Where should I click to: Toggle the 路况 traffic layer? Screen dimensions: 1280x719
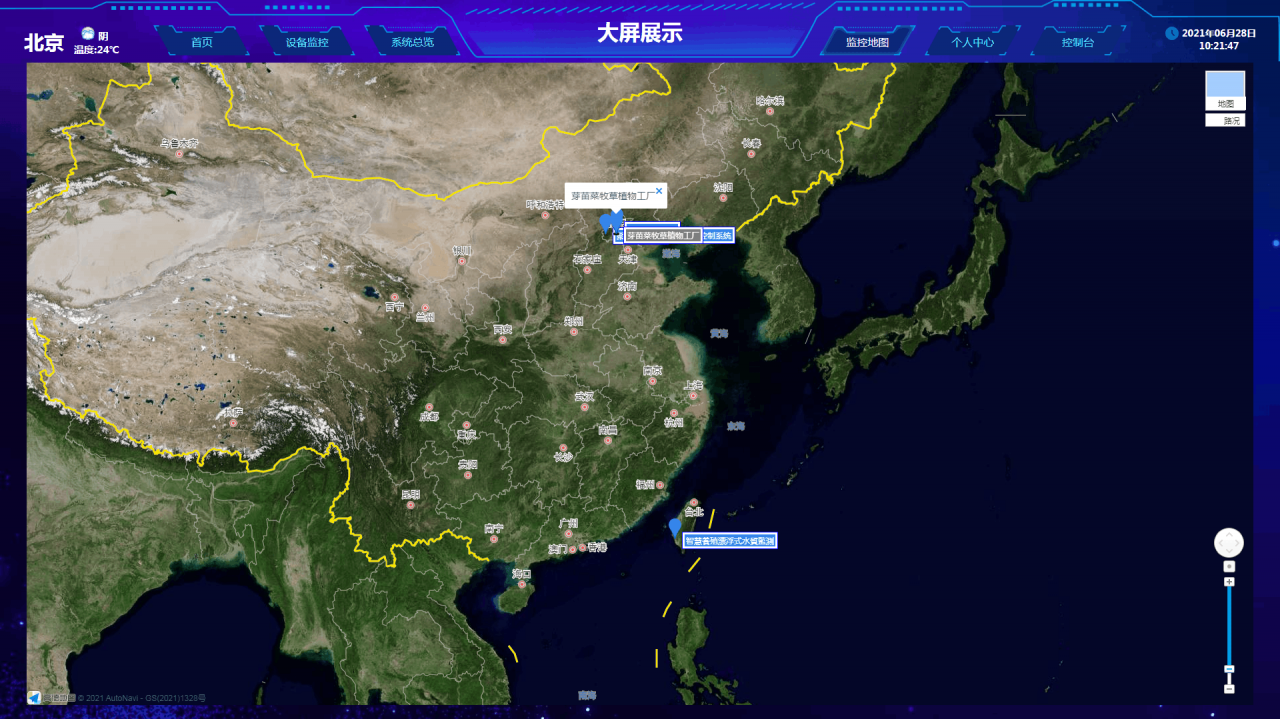pyautogui.click(x=1225, y=120)
